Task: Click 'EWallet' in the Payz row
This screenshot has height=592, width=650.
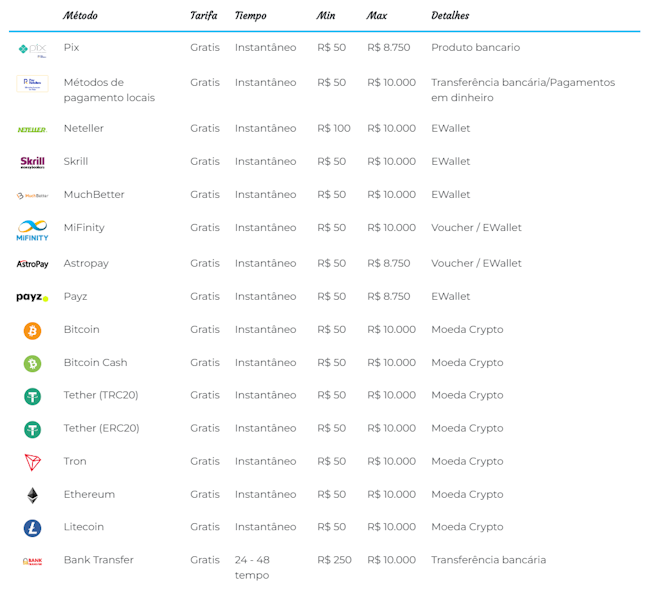Action: [x=451, y=296]
